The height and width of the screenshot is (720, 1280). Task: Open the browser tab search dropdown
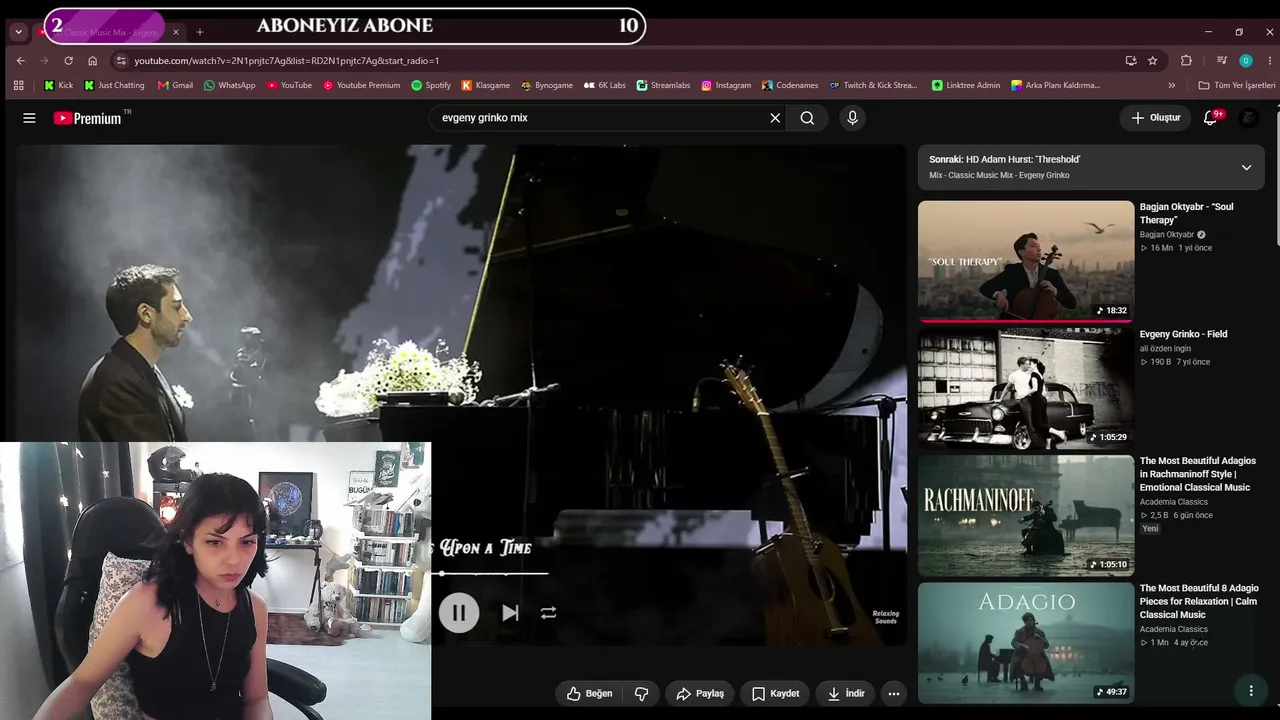click(18, 32)
